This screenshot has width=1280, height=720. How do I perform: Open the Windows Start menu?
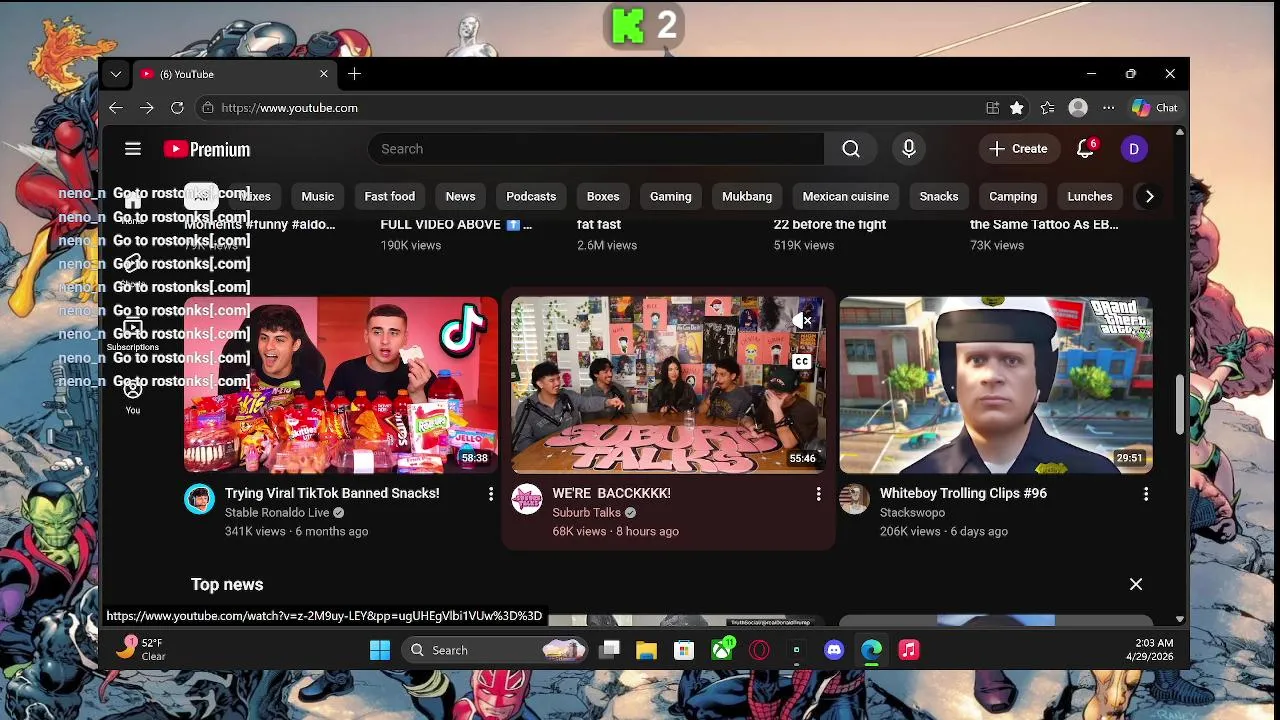380,650
